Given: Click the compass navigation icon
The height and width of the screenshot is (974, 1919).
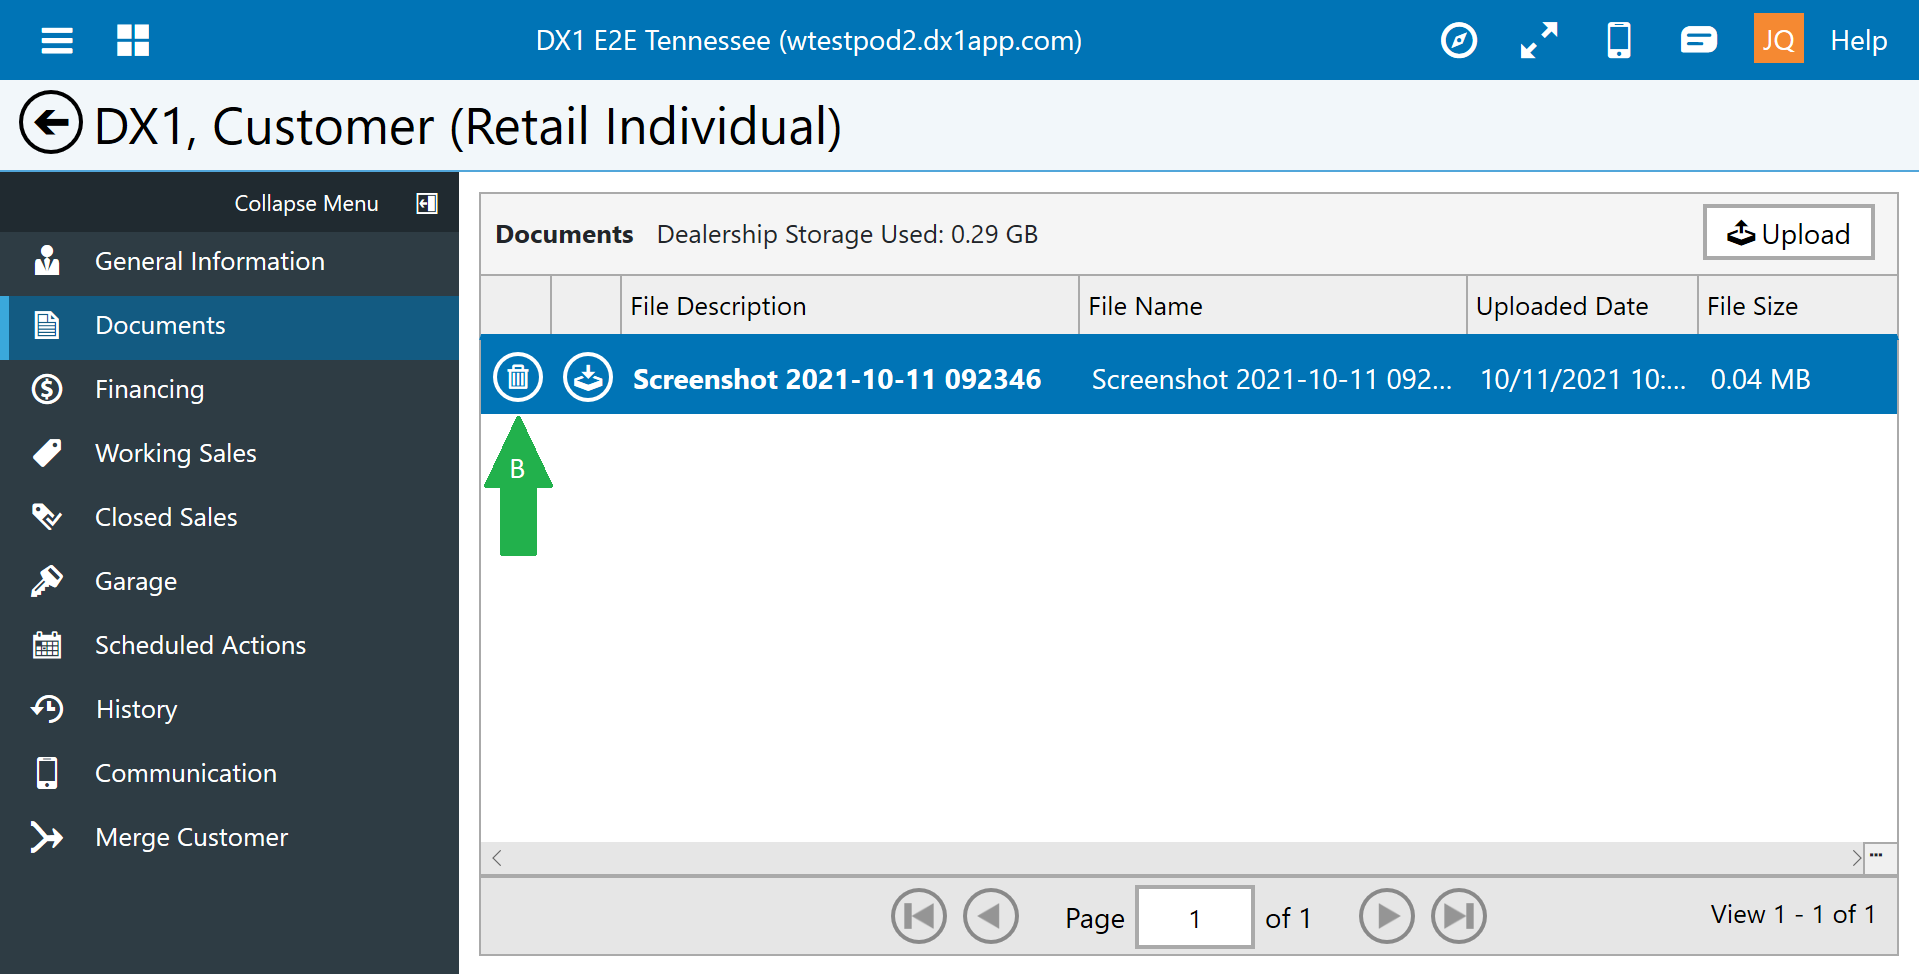Looking at the screenshot, I should tap(1459, 41).
